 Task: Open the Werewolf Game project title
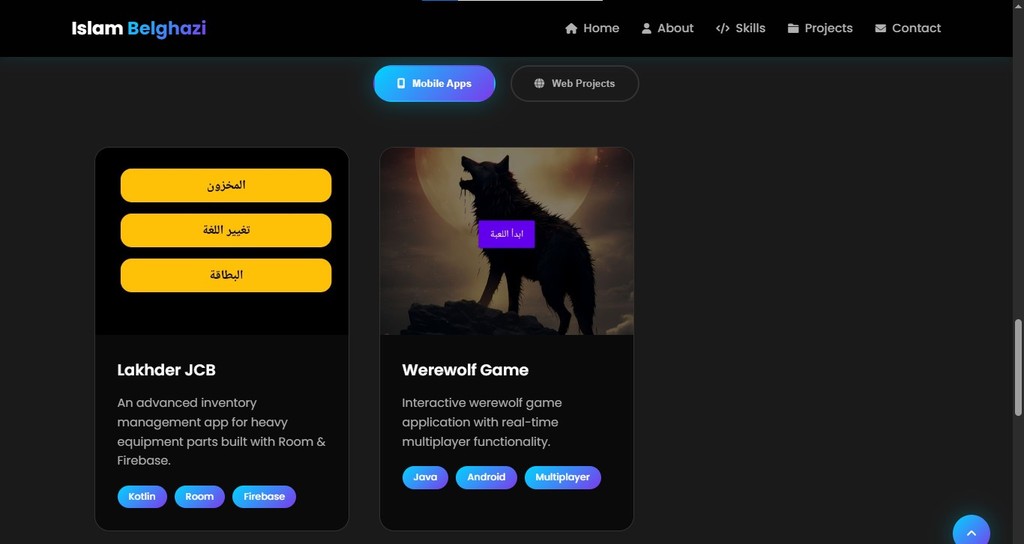(465, 370)
